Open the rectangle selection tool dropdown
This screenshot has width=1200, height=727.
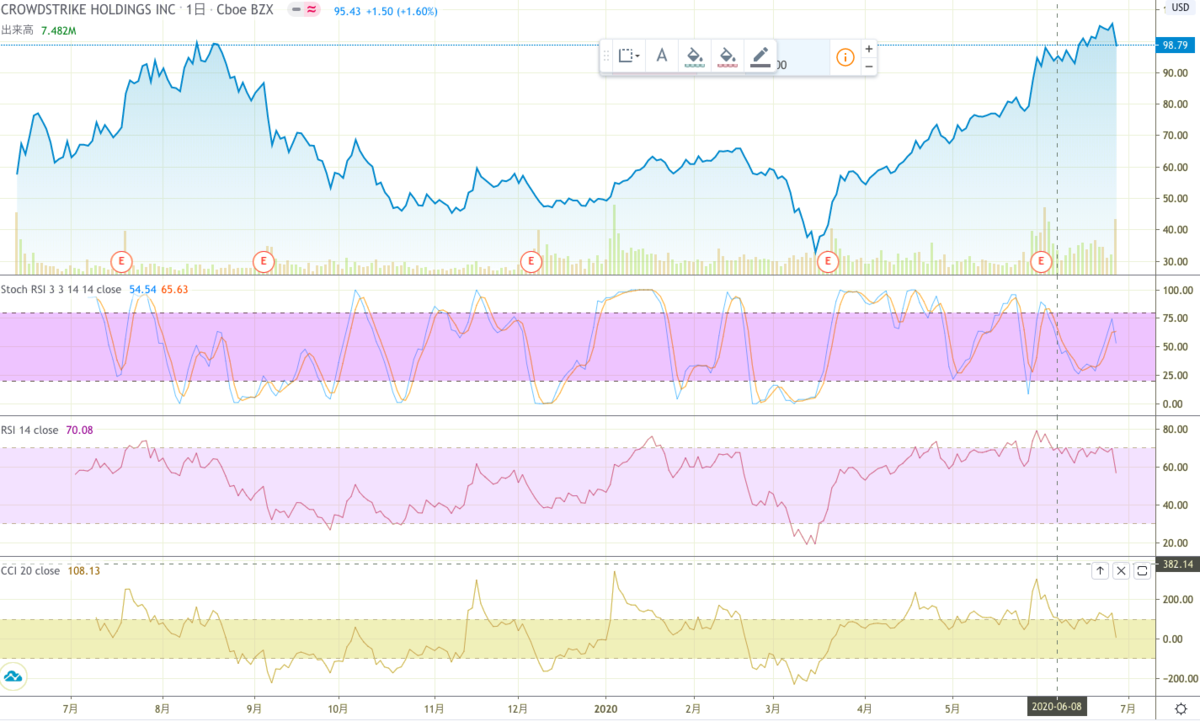pyautogui.click(x=629, y=56)
